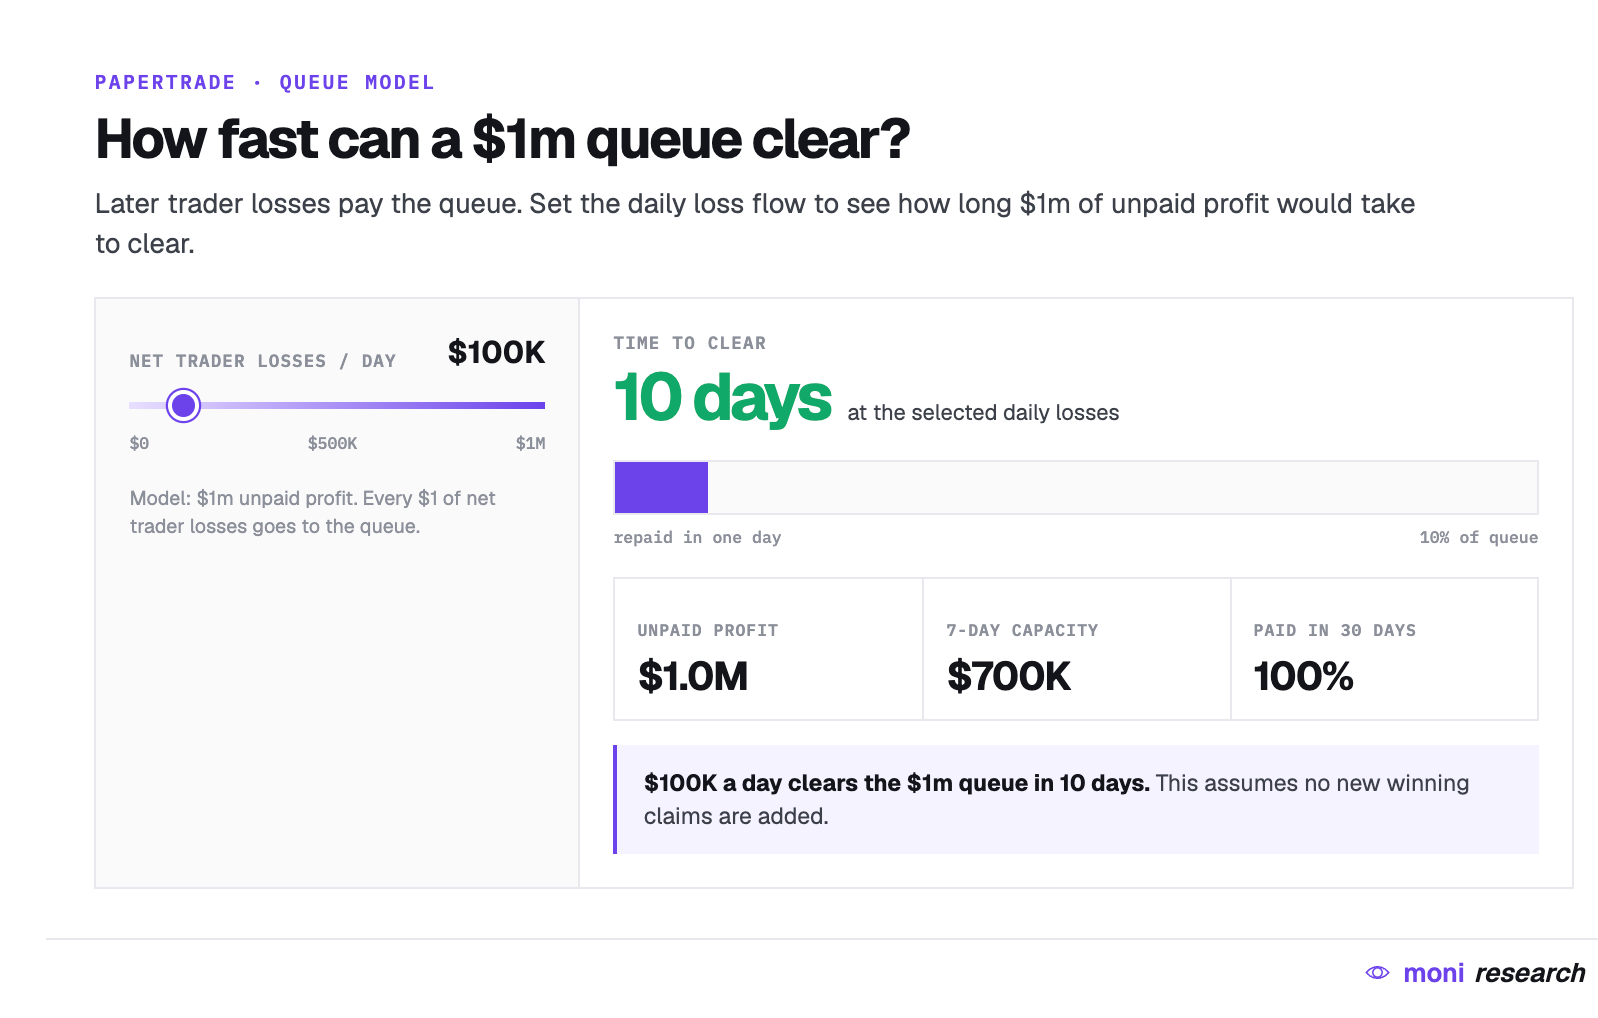
Task: Click the empty part of the queue progress bar
Action: 1122,487
